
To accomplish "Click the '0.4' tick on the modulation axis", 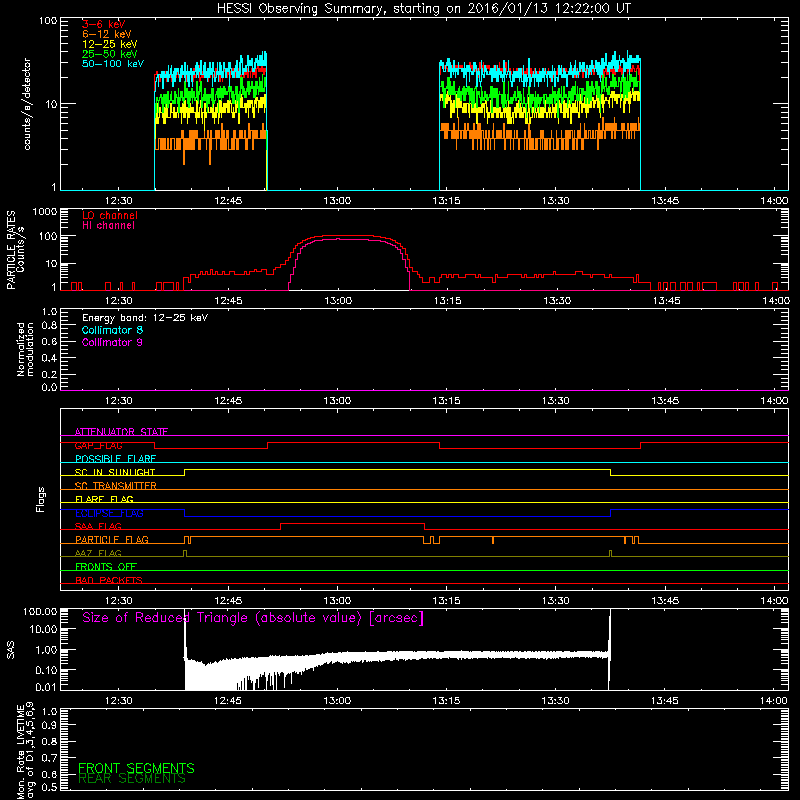I will 49,358.
